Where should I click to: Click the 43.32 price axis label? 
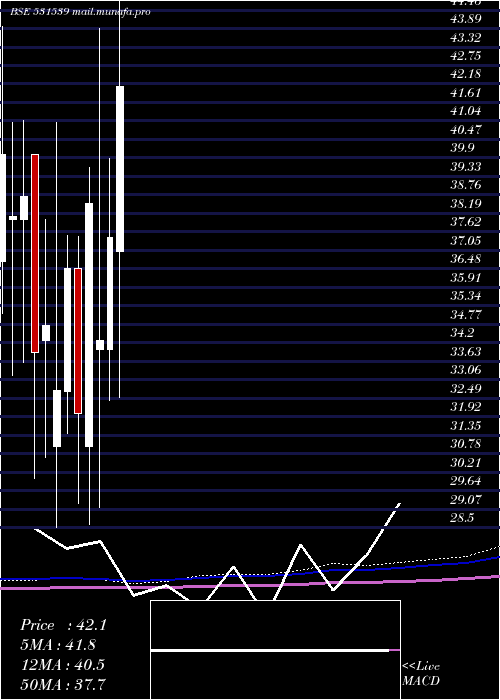coord(466,38)
